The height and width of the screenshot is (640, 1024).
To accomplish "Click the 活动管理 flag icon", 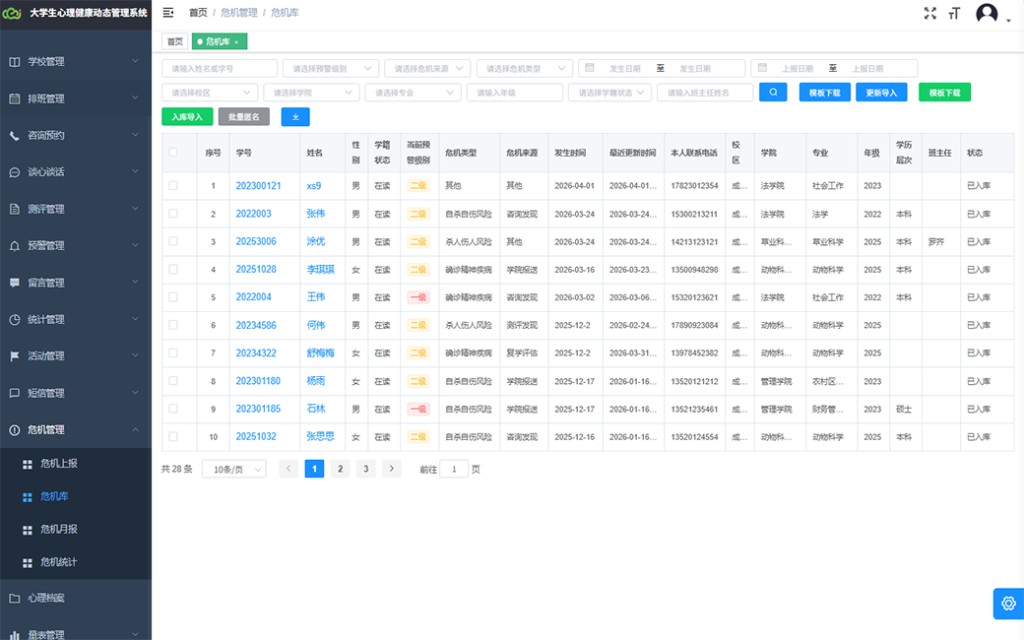I will coord(14,356).
